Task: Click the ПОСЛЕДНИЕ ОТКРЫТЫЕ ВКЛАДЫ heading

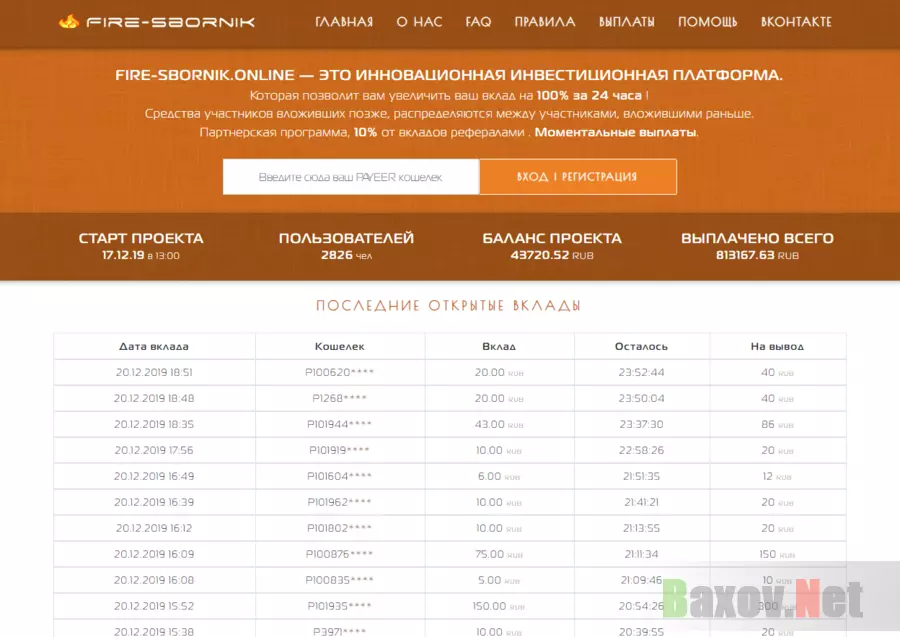Action: (x=448, y=305)
